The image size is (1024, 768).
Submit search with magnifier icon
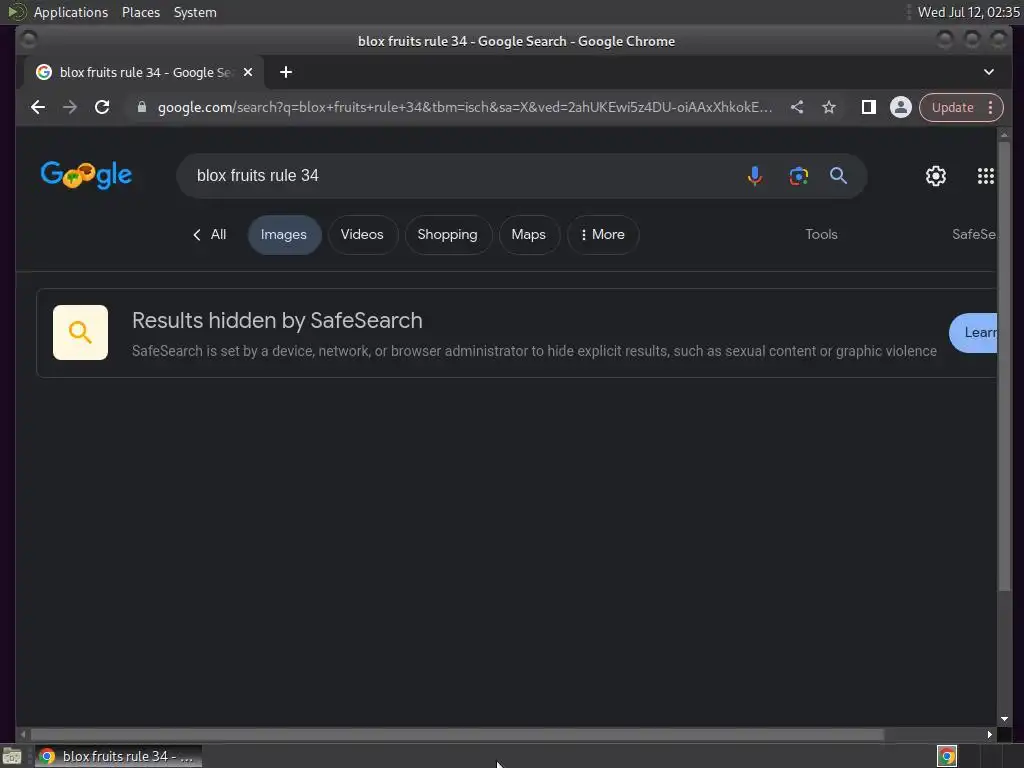[x=839, y=176]
